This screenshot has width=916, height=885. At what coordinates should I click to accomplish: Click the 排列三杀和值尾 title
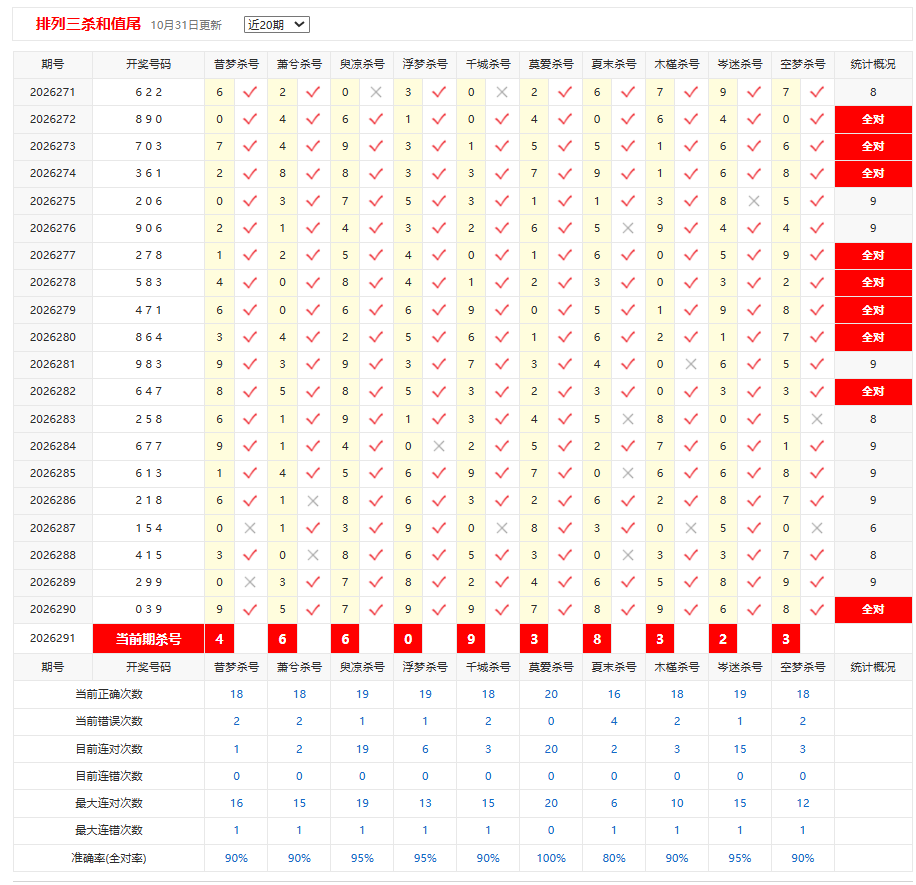(88, 24)
